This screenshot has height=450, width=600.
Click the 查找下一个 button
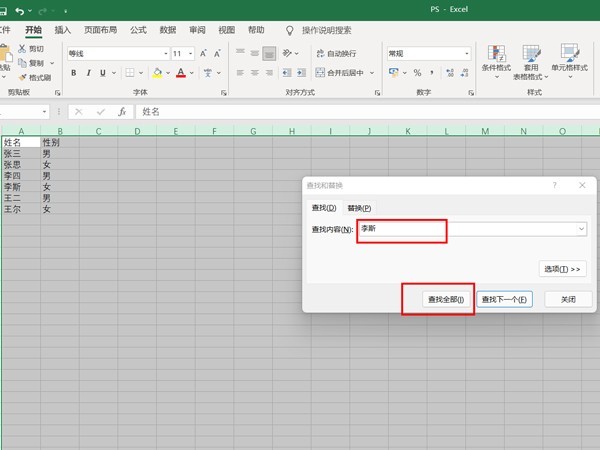pos(504,299)
